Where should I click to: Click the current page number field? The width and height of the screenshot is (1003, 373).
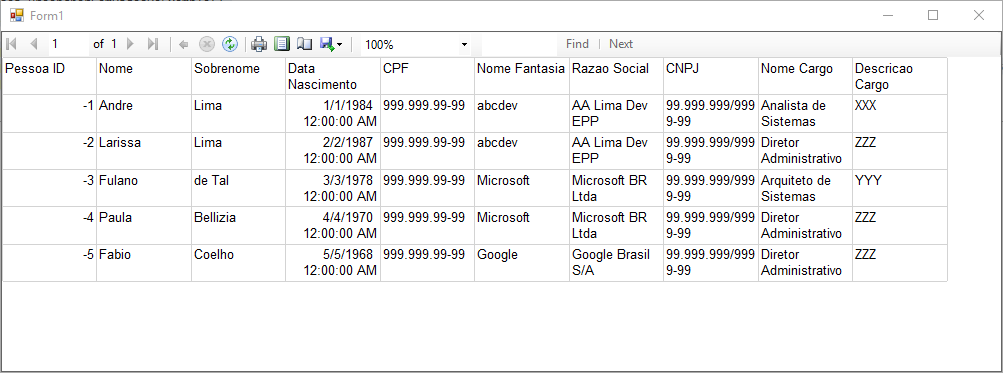coord(68,44)
